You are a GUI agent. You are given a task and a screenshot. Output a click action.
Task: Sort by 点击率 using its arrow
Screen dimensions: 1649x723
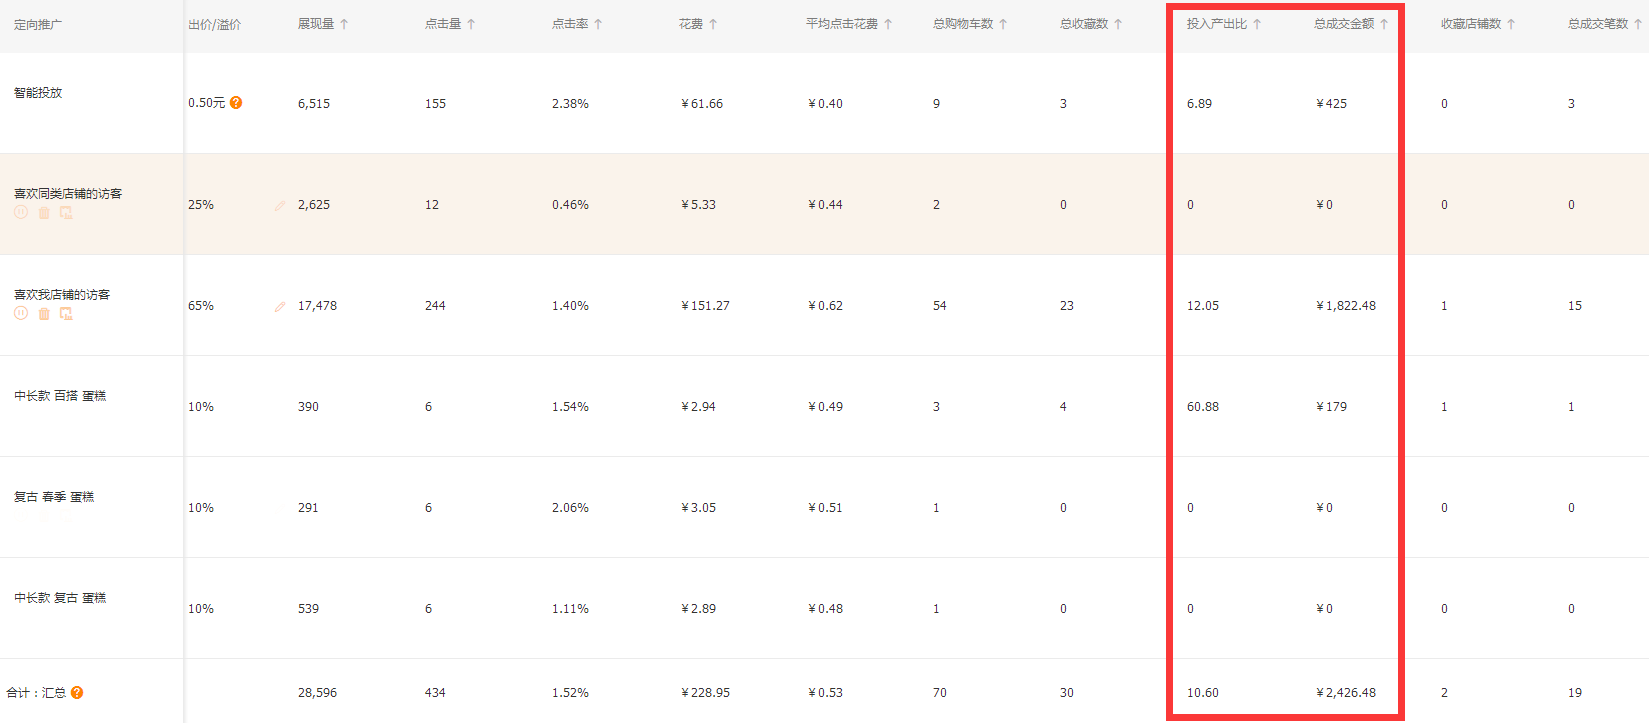click(598, 24)
